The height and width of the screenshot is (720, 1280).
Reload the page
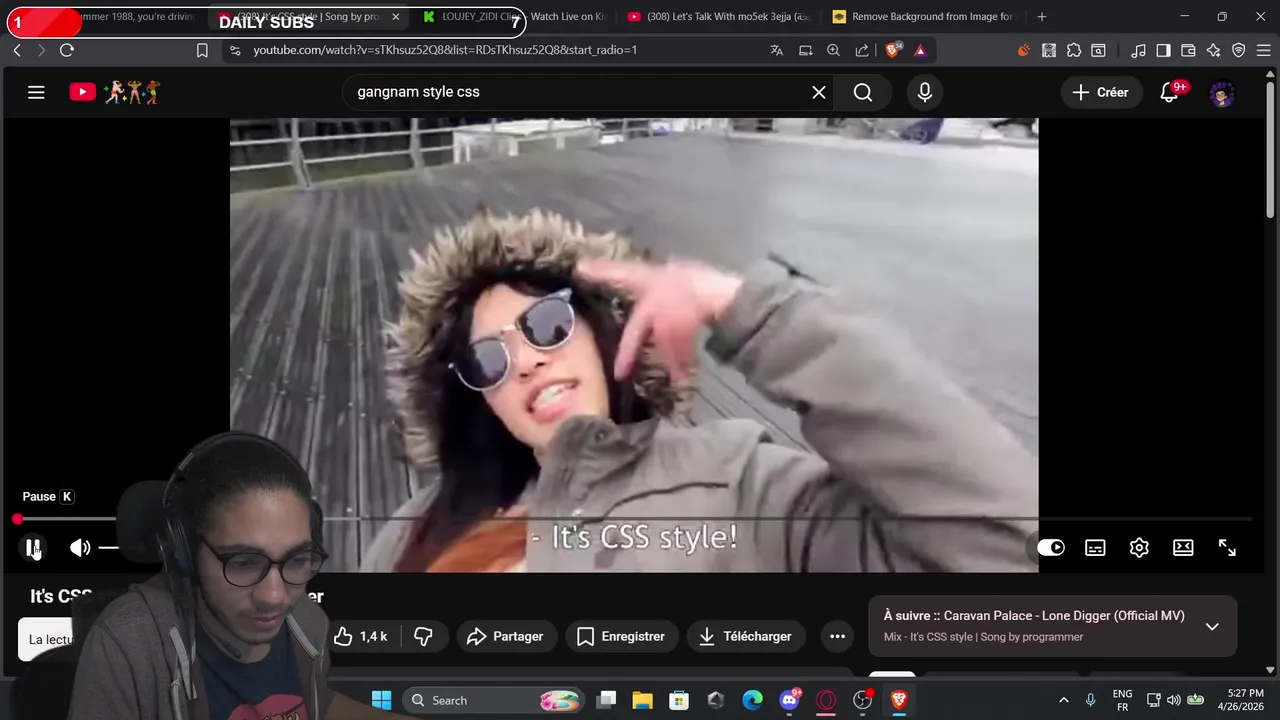pos(67,50)
